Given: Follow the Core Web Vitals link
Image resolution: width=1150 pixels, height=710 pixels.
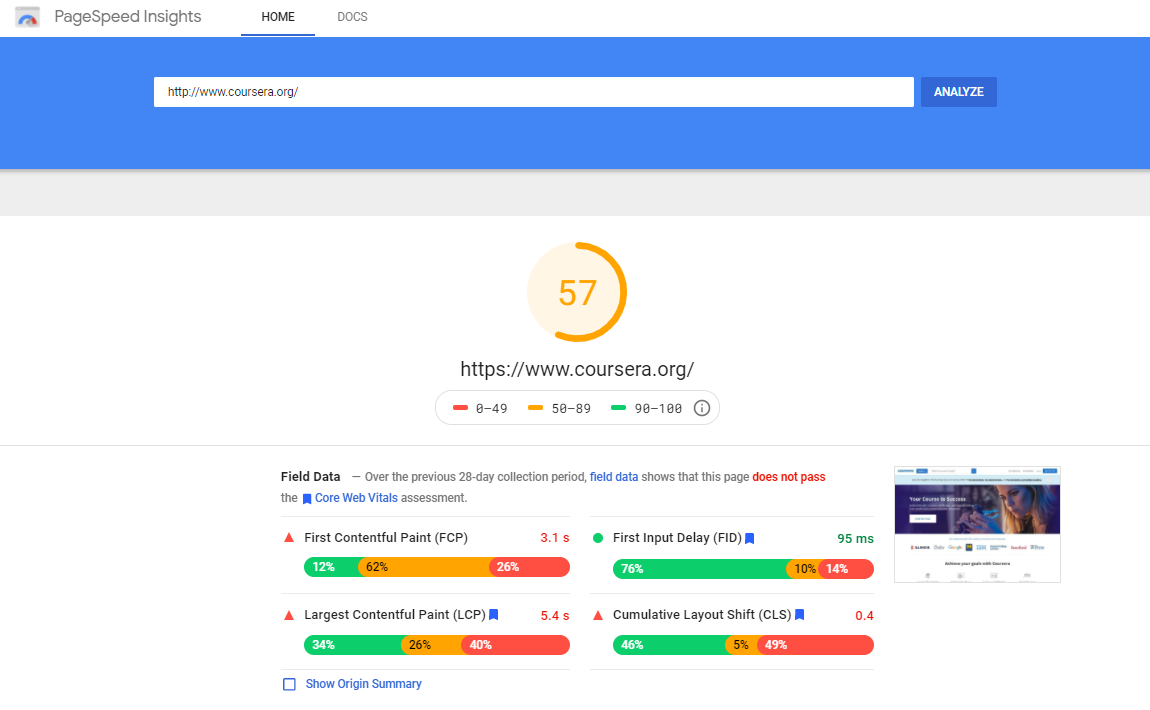Looking at the screenshot, I should [x=356, y=498].
